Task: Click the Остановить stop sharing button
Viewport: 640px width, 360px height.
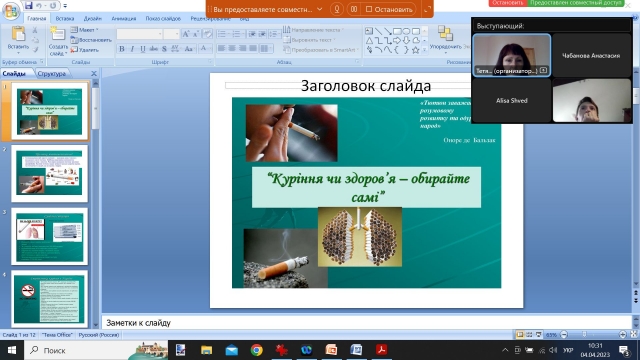Action: (x=389, y=9)
